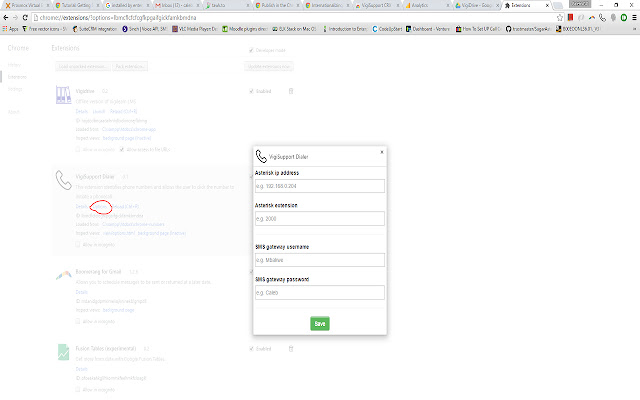Click the VigiSupport Dialer phone icon in list
This screenshot has height=400, width=640.
pyautogui.click(x=63, y=180)
